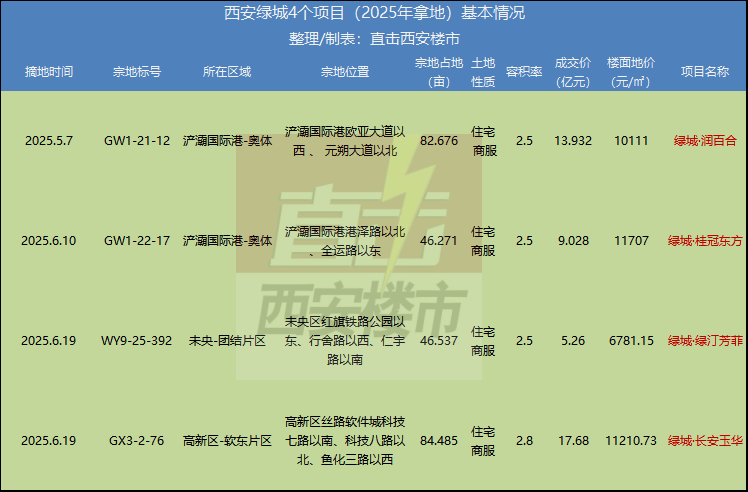Image resolution: width=748 pixels, height=492 pixels.
Task: Click the 高新区-软东片区 region cell
Action: click(227, 440)
